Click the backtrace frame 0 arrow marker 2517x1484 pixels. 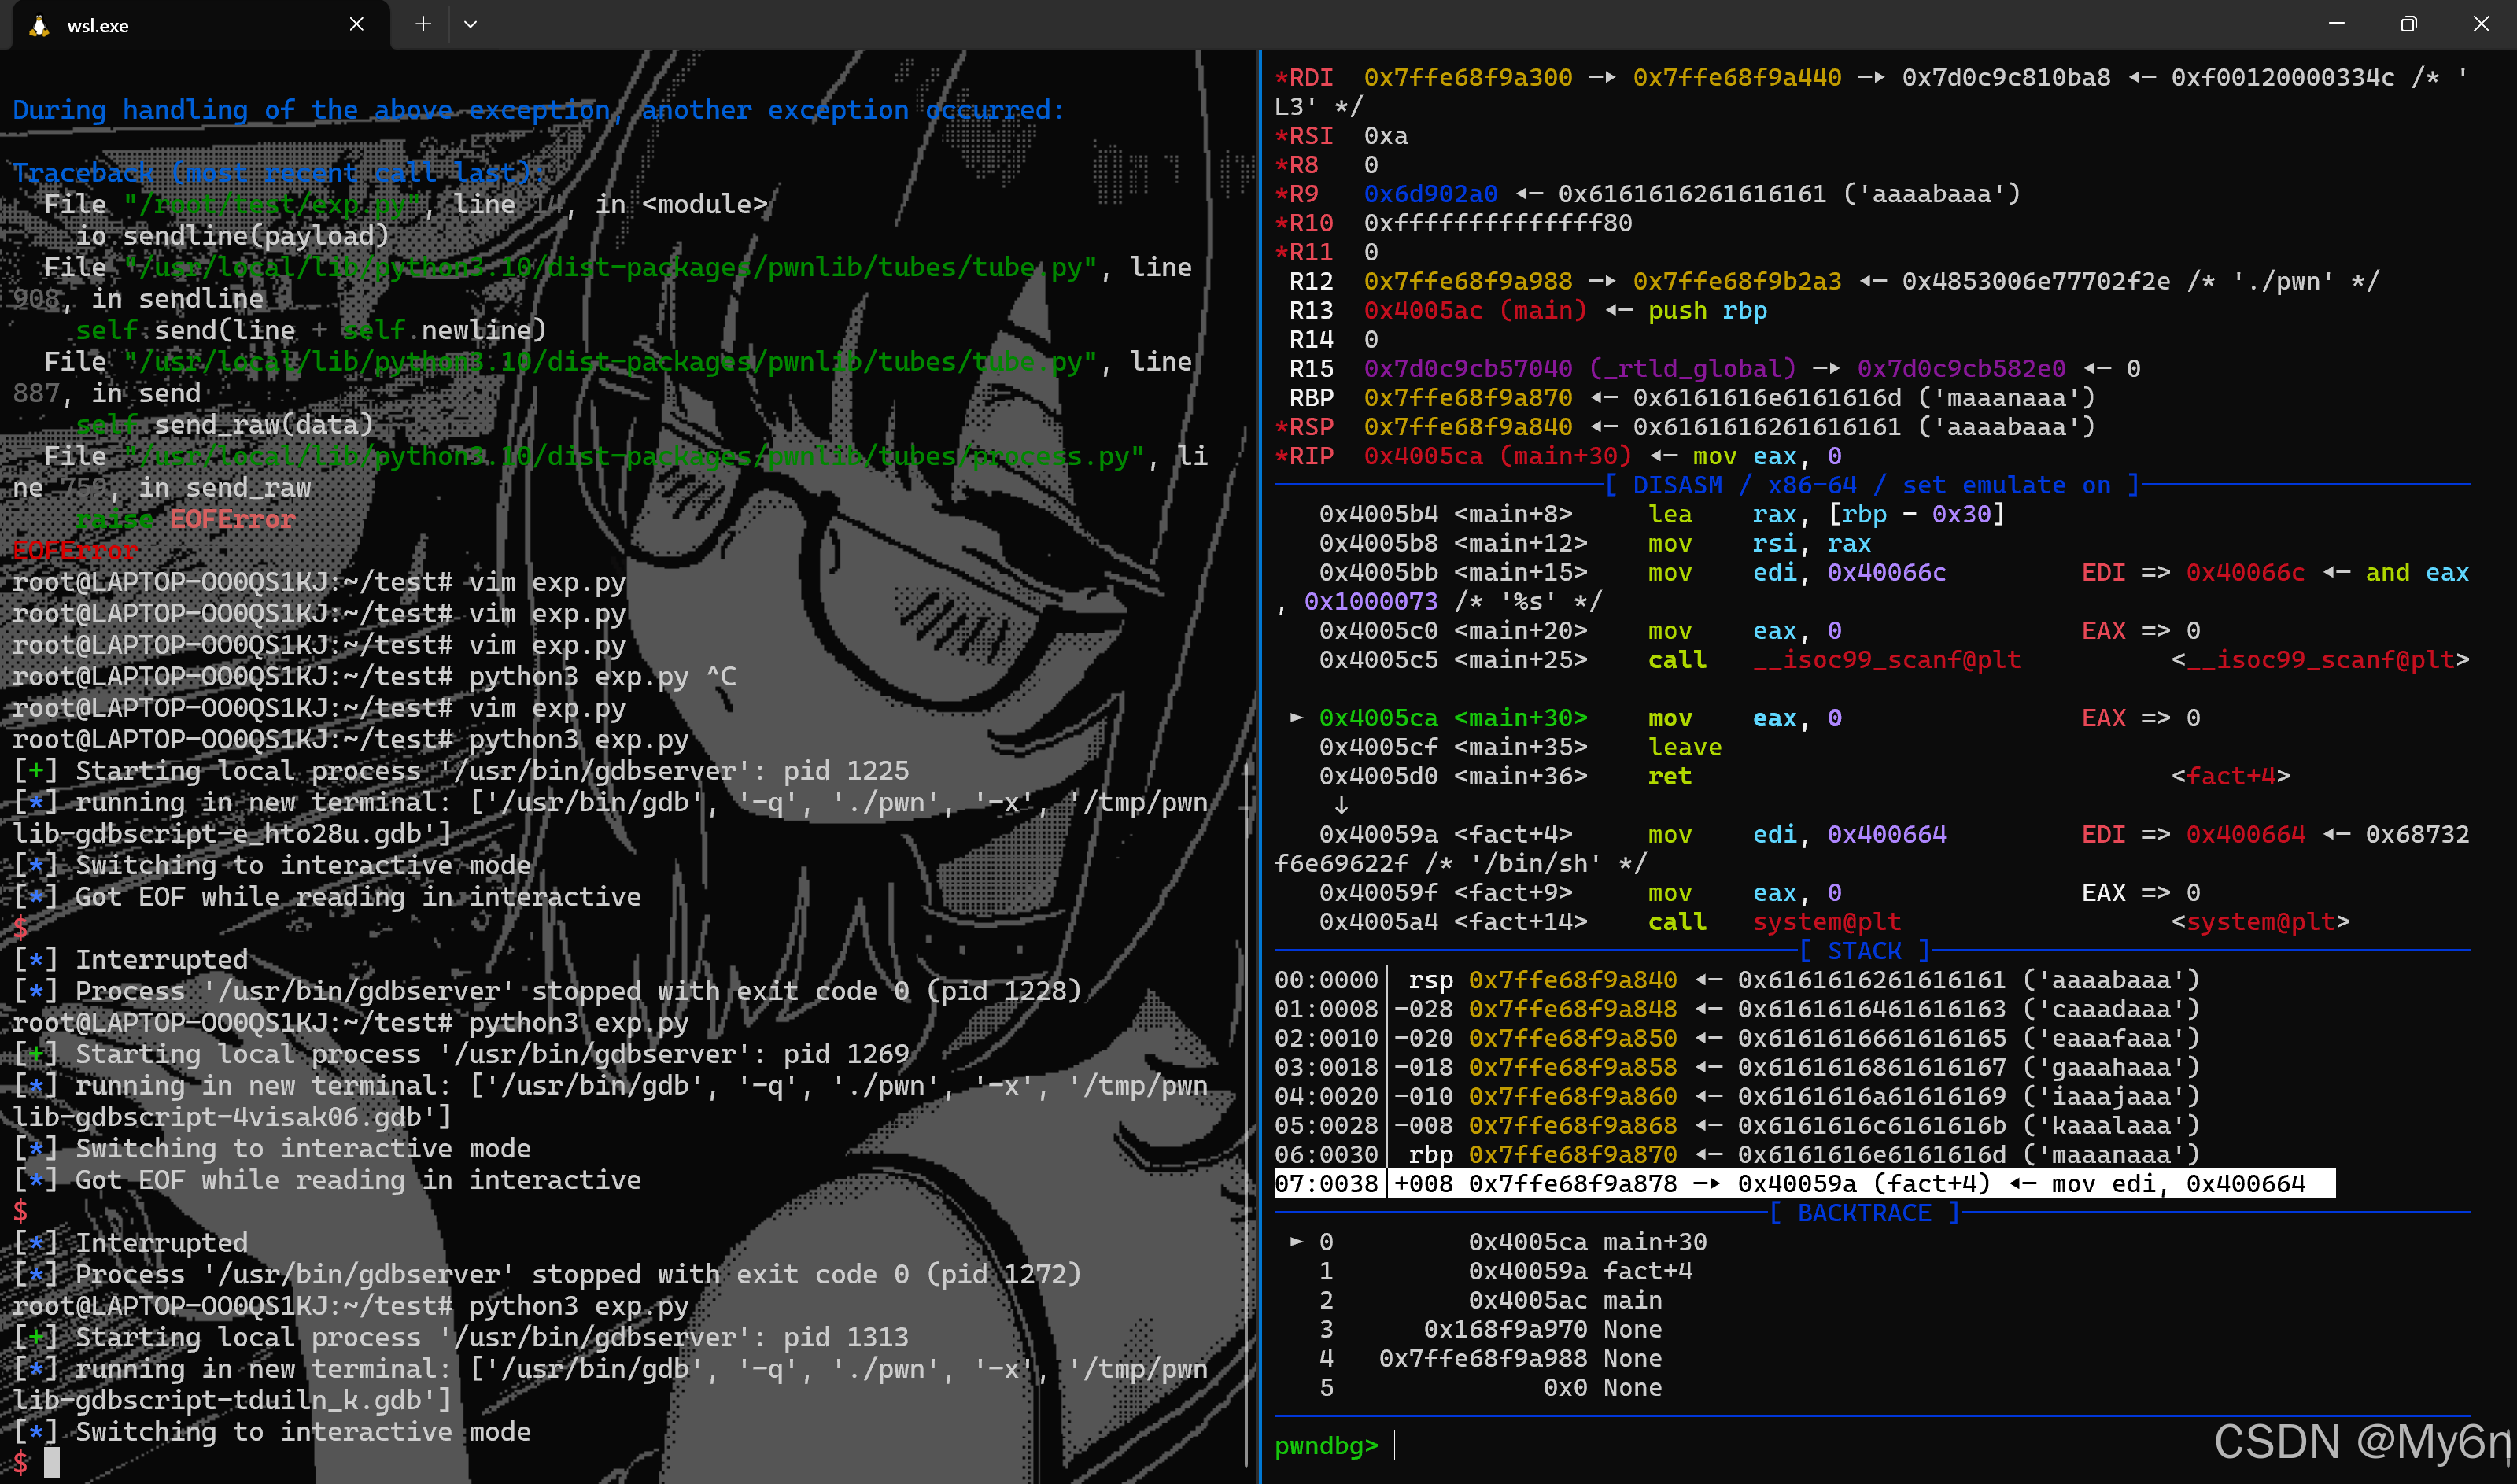[1297, 1241]
